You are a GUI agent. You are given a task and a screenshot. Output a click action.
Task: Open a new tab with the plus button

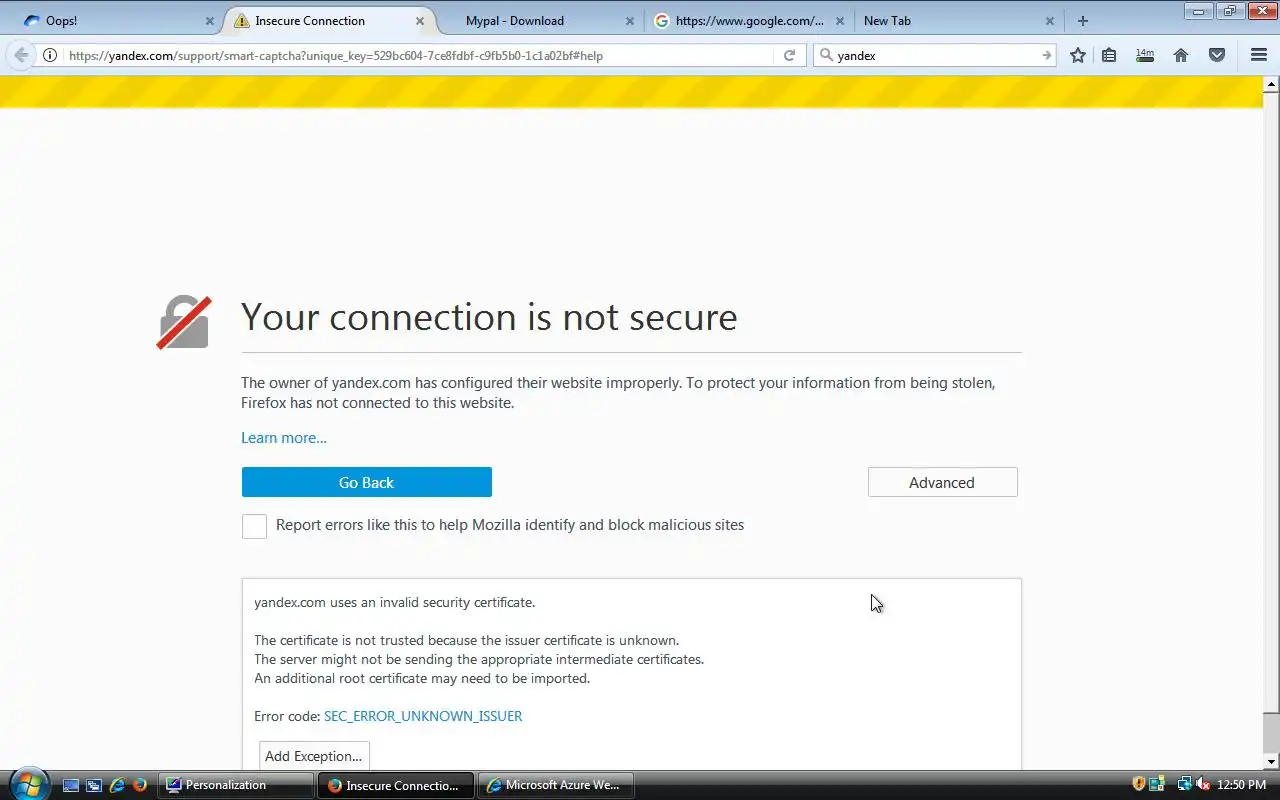coord(1082,21)
